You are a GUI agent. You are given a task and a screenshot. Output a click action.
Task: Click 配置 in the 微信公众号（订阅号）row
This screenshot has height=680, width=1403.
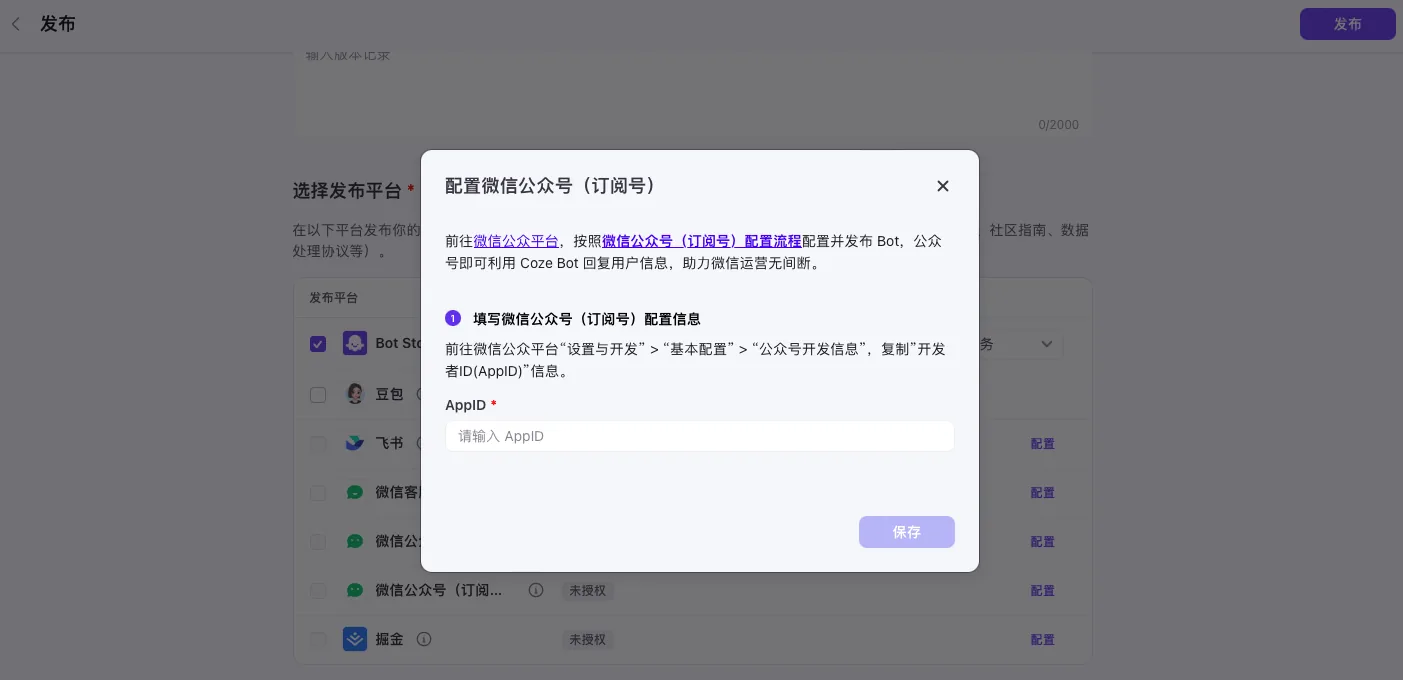click(x=1043, y=590)
